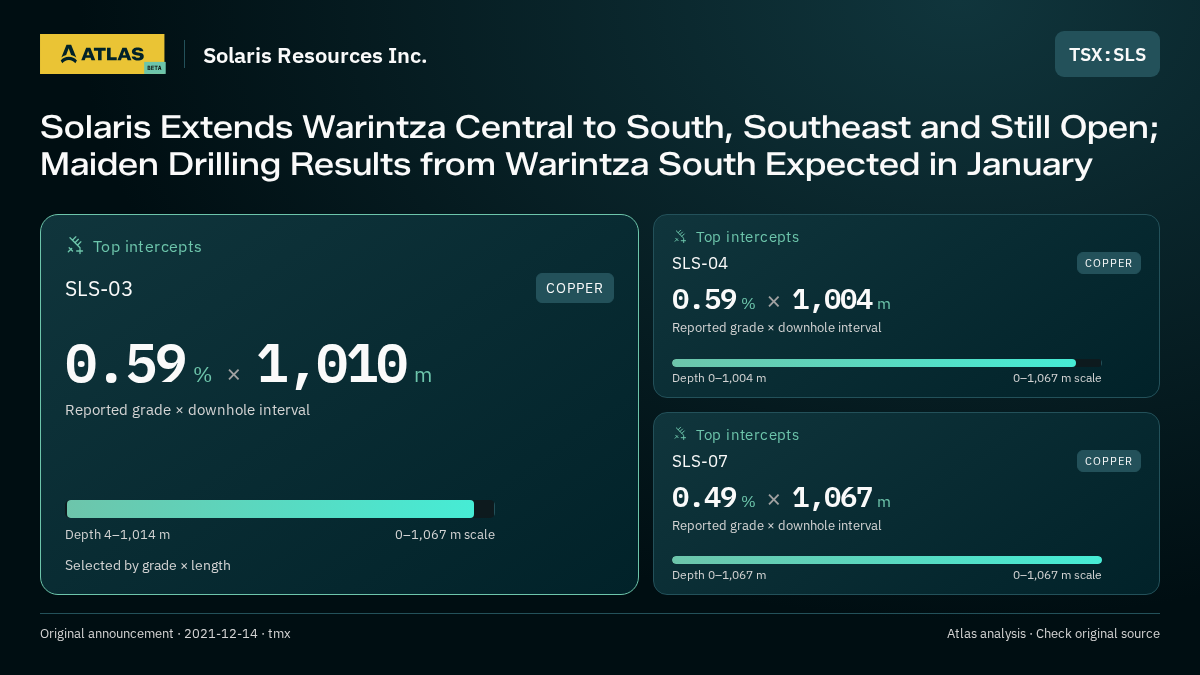Click 'Depth 4–1,014 m' label
Image resolution: width=1200 pixels, height=675 pixels.
pos(117,535)
